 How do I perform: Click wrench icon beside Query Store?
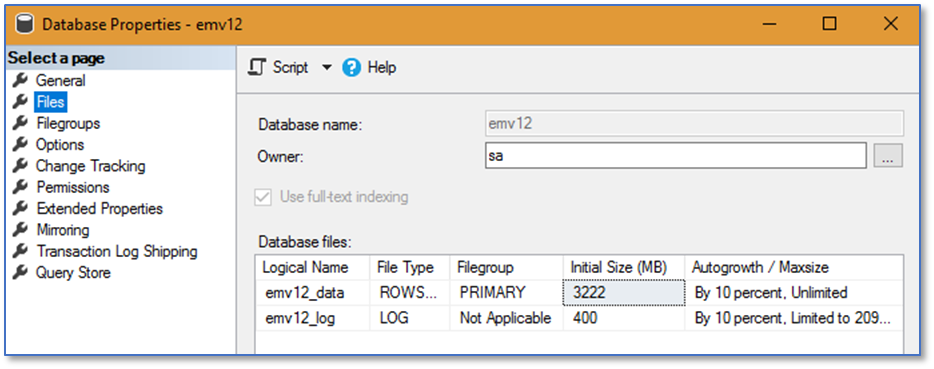[x=20, y=273]
